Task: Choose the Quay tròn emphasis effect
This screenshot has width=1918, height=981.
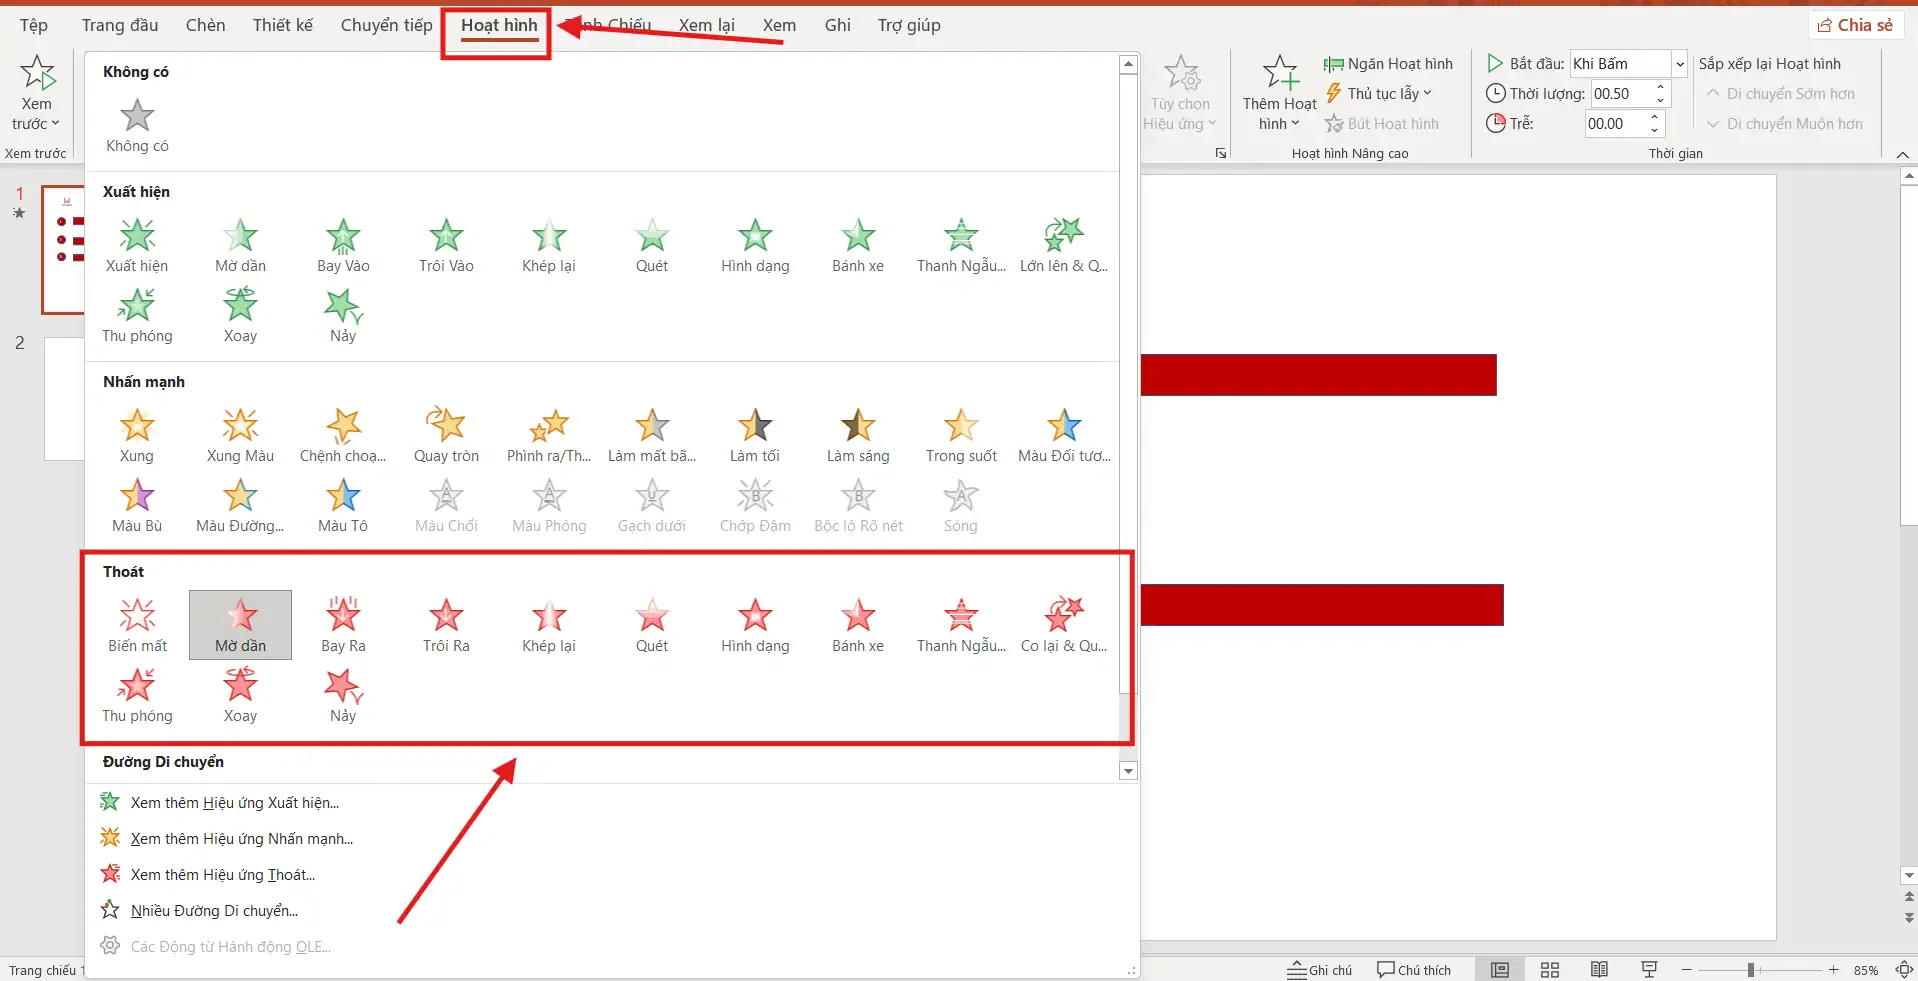Action: click(446, 435)
